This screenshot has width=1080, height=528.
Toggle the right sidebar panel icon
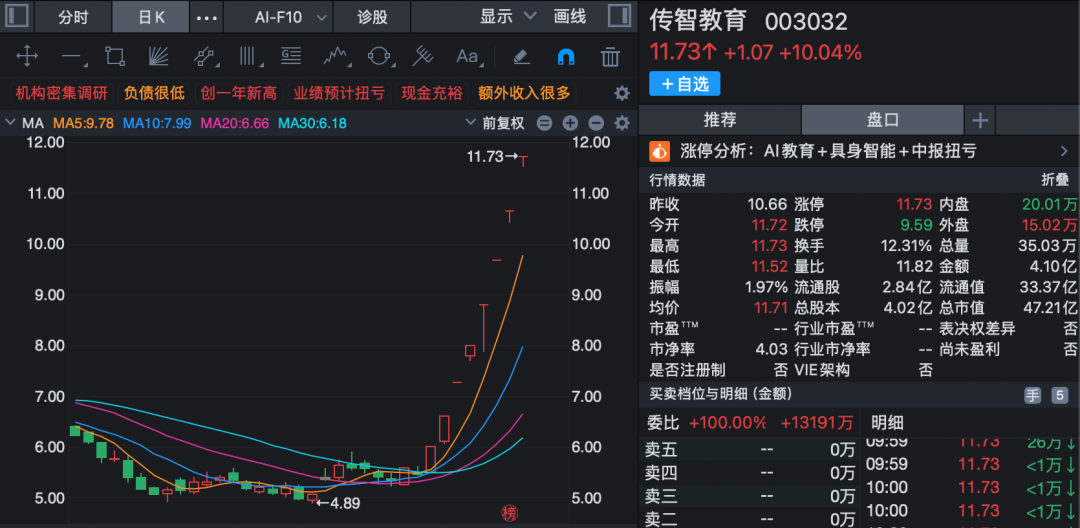point(619,17)
